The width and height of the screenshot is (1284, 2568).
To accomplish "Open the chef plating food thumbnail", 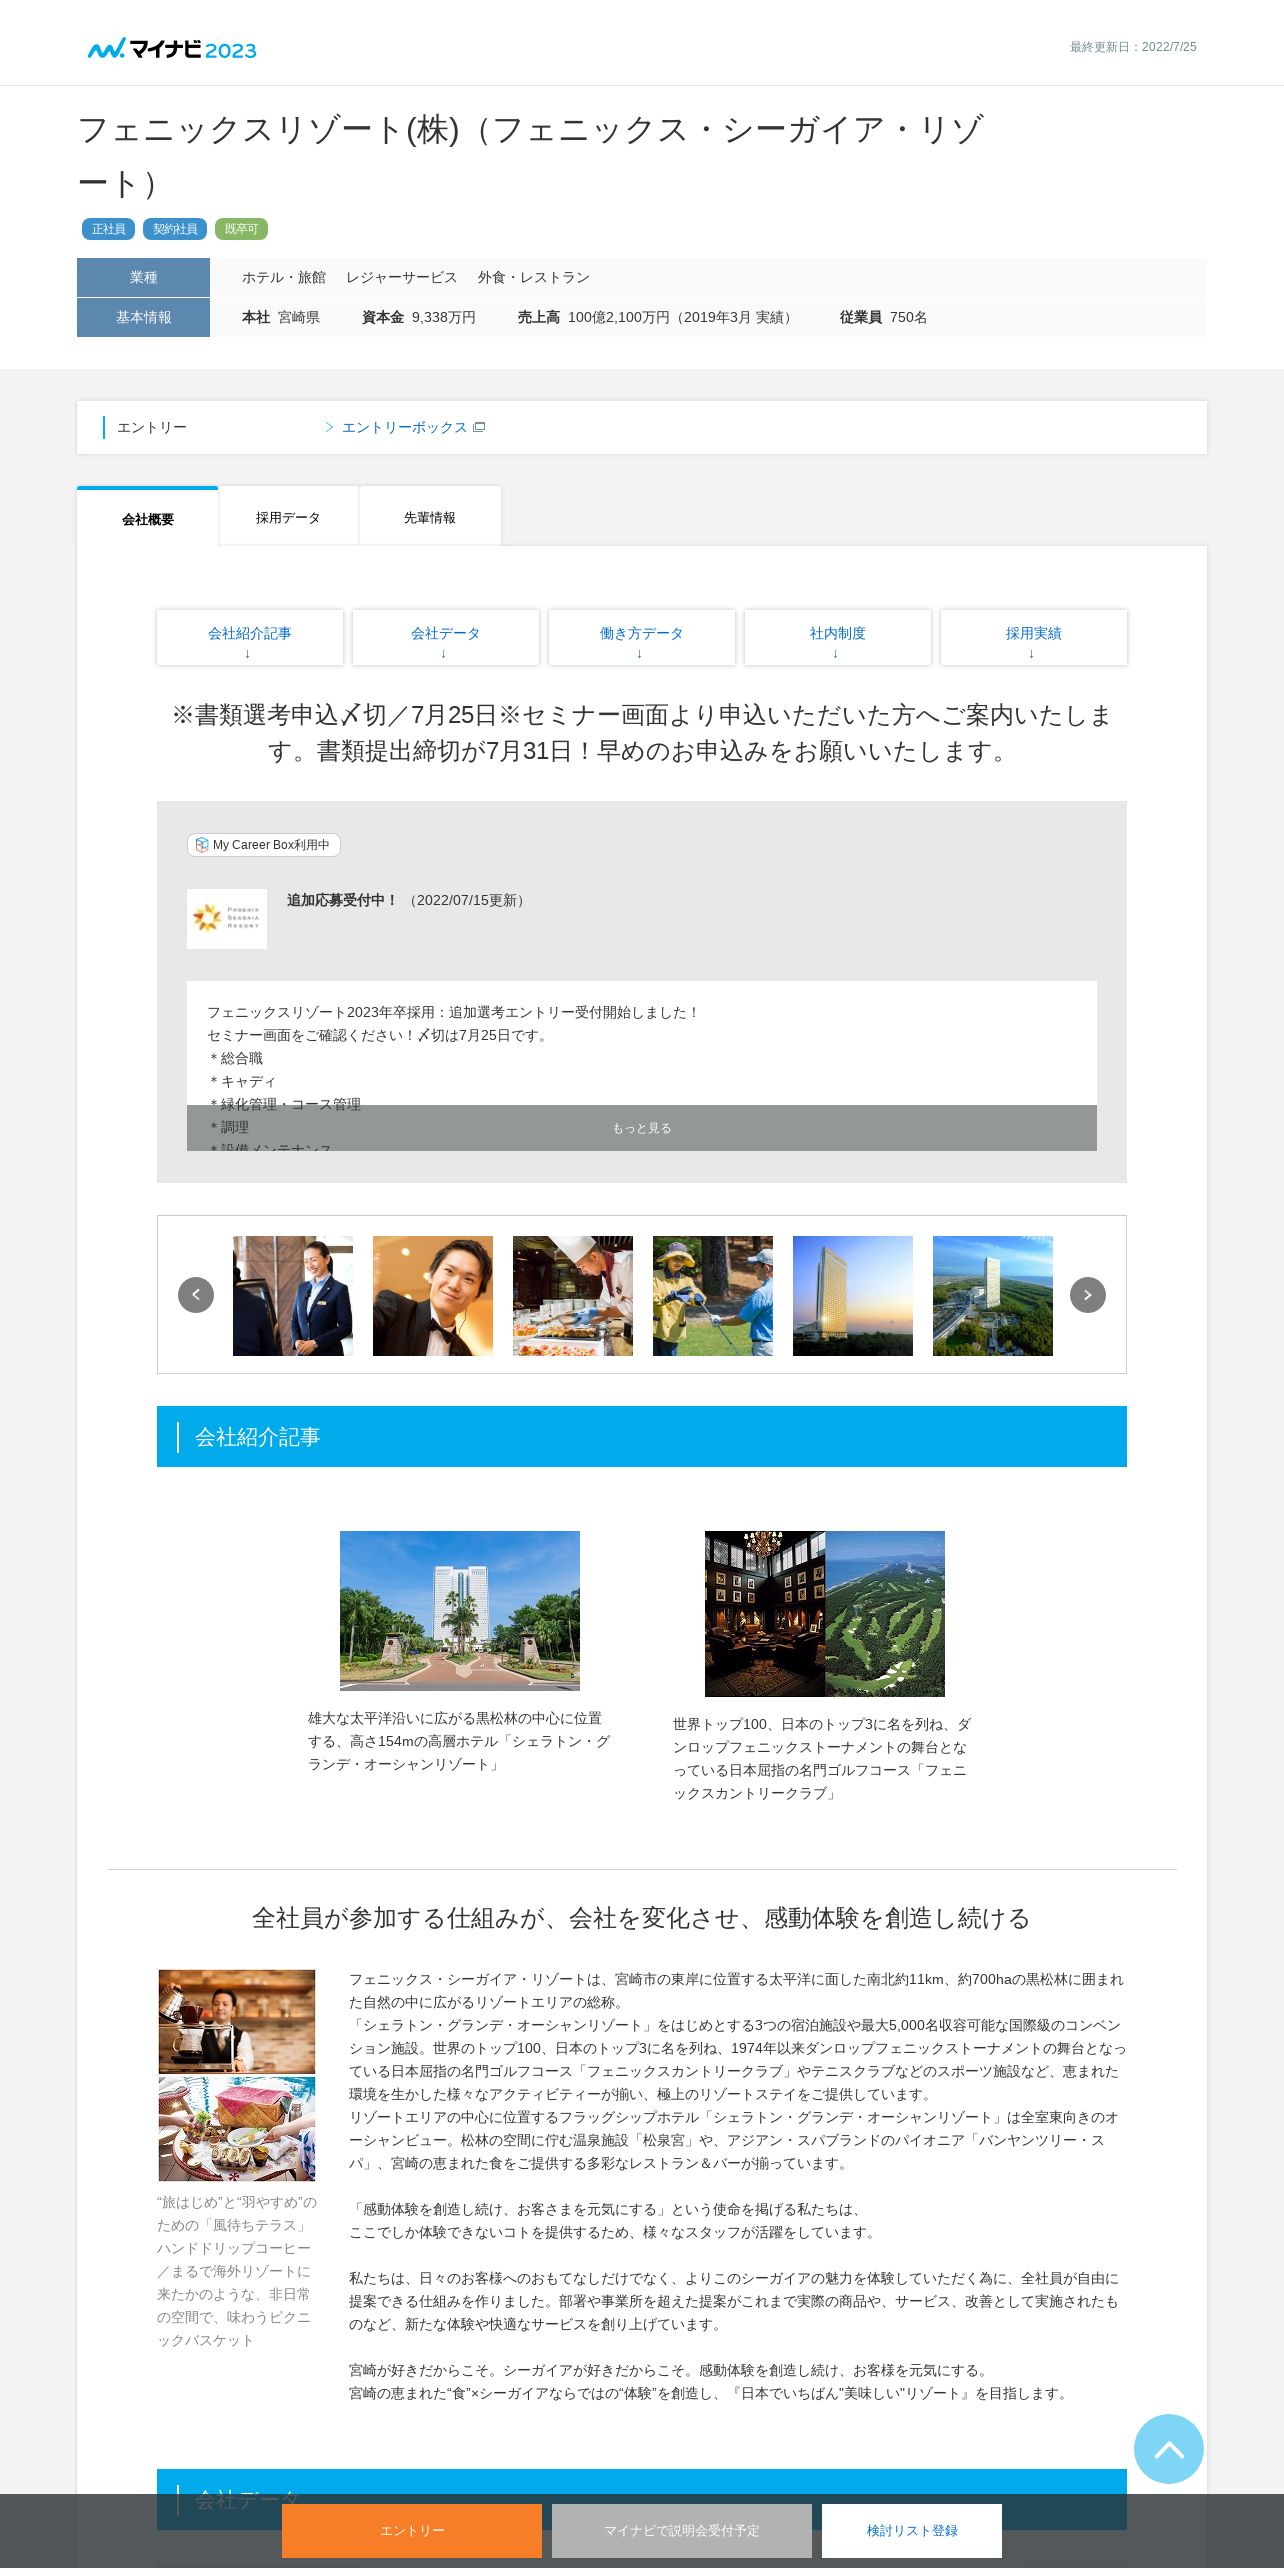I will pos(573,1296).
